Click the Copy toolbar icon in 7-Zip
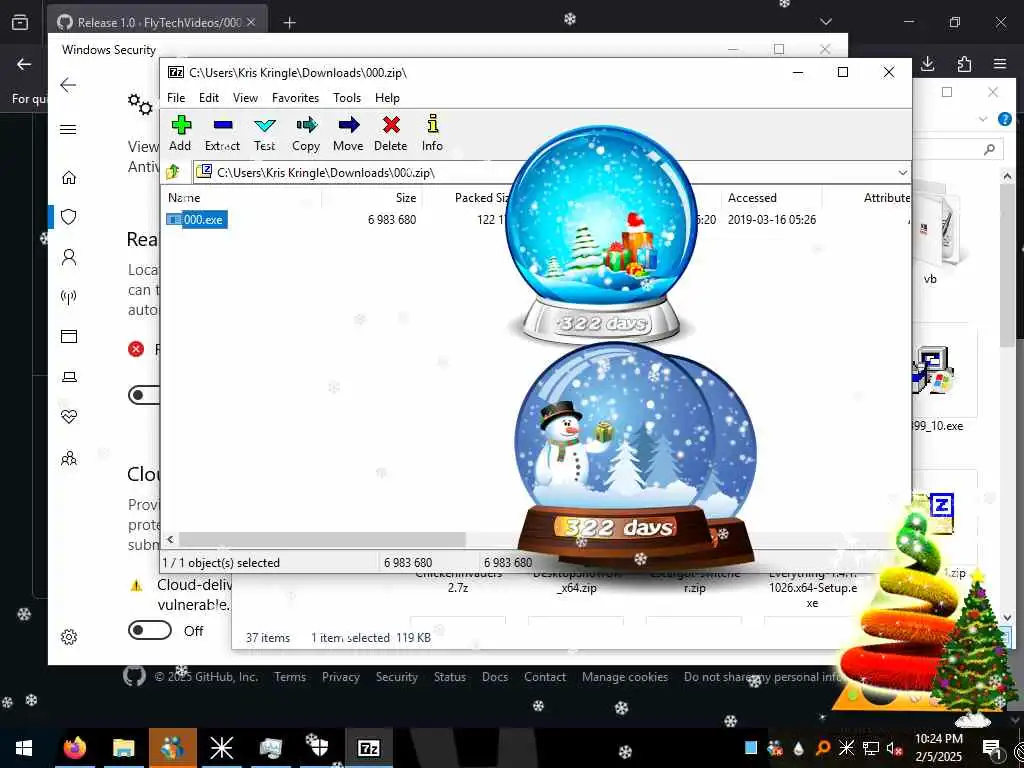 point(306,124)
